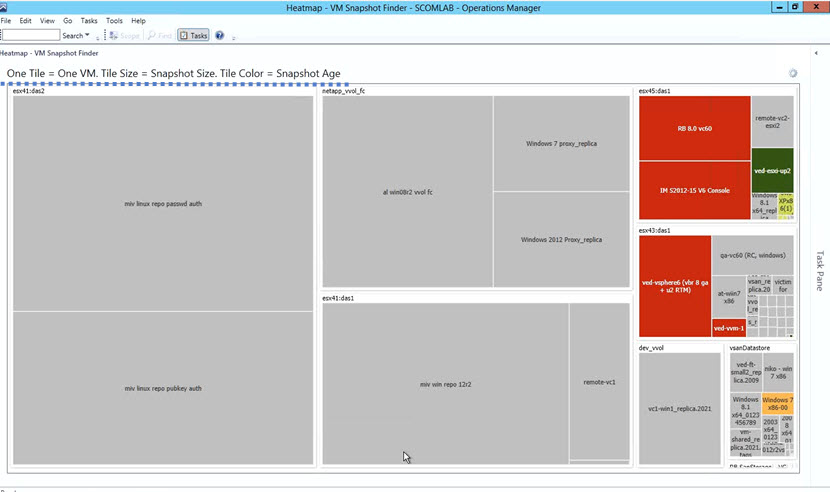Select the vc1-win1_replica.2021 tile

click(680, 408)
